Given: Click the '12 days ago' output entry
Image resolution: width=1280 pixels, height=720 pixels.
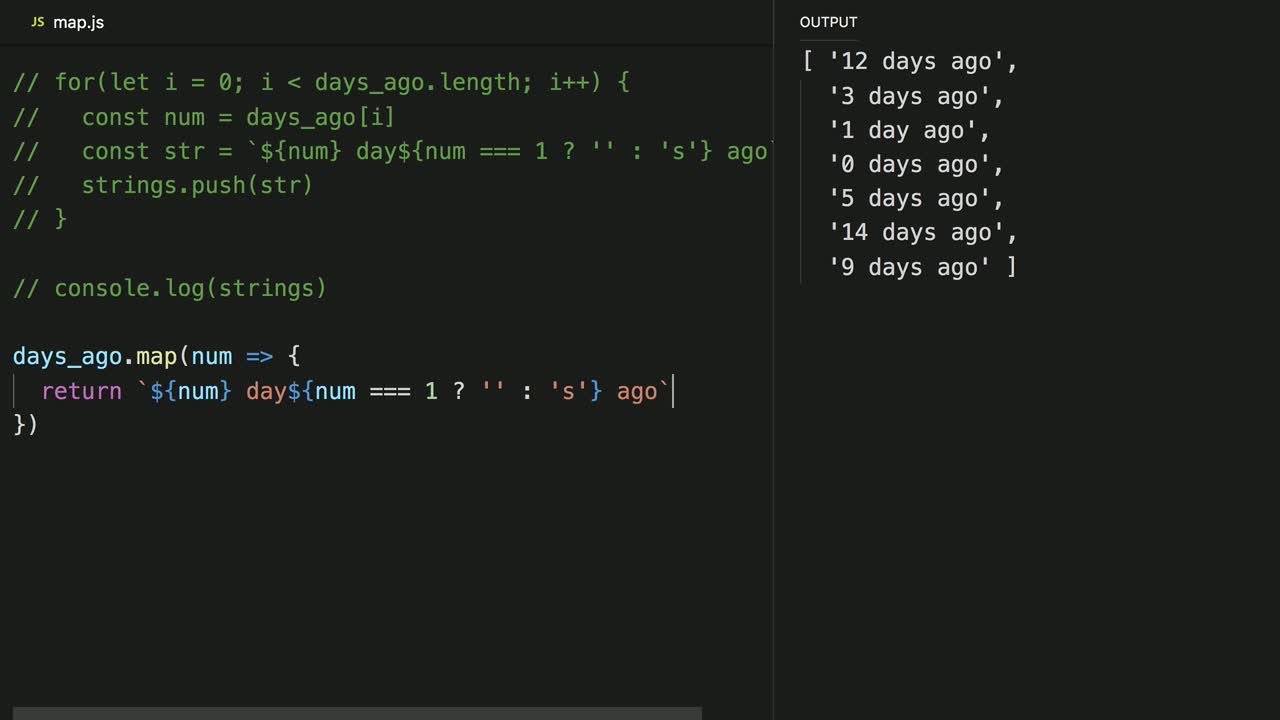Looking at the screenshot, I should coord(922,62).
